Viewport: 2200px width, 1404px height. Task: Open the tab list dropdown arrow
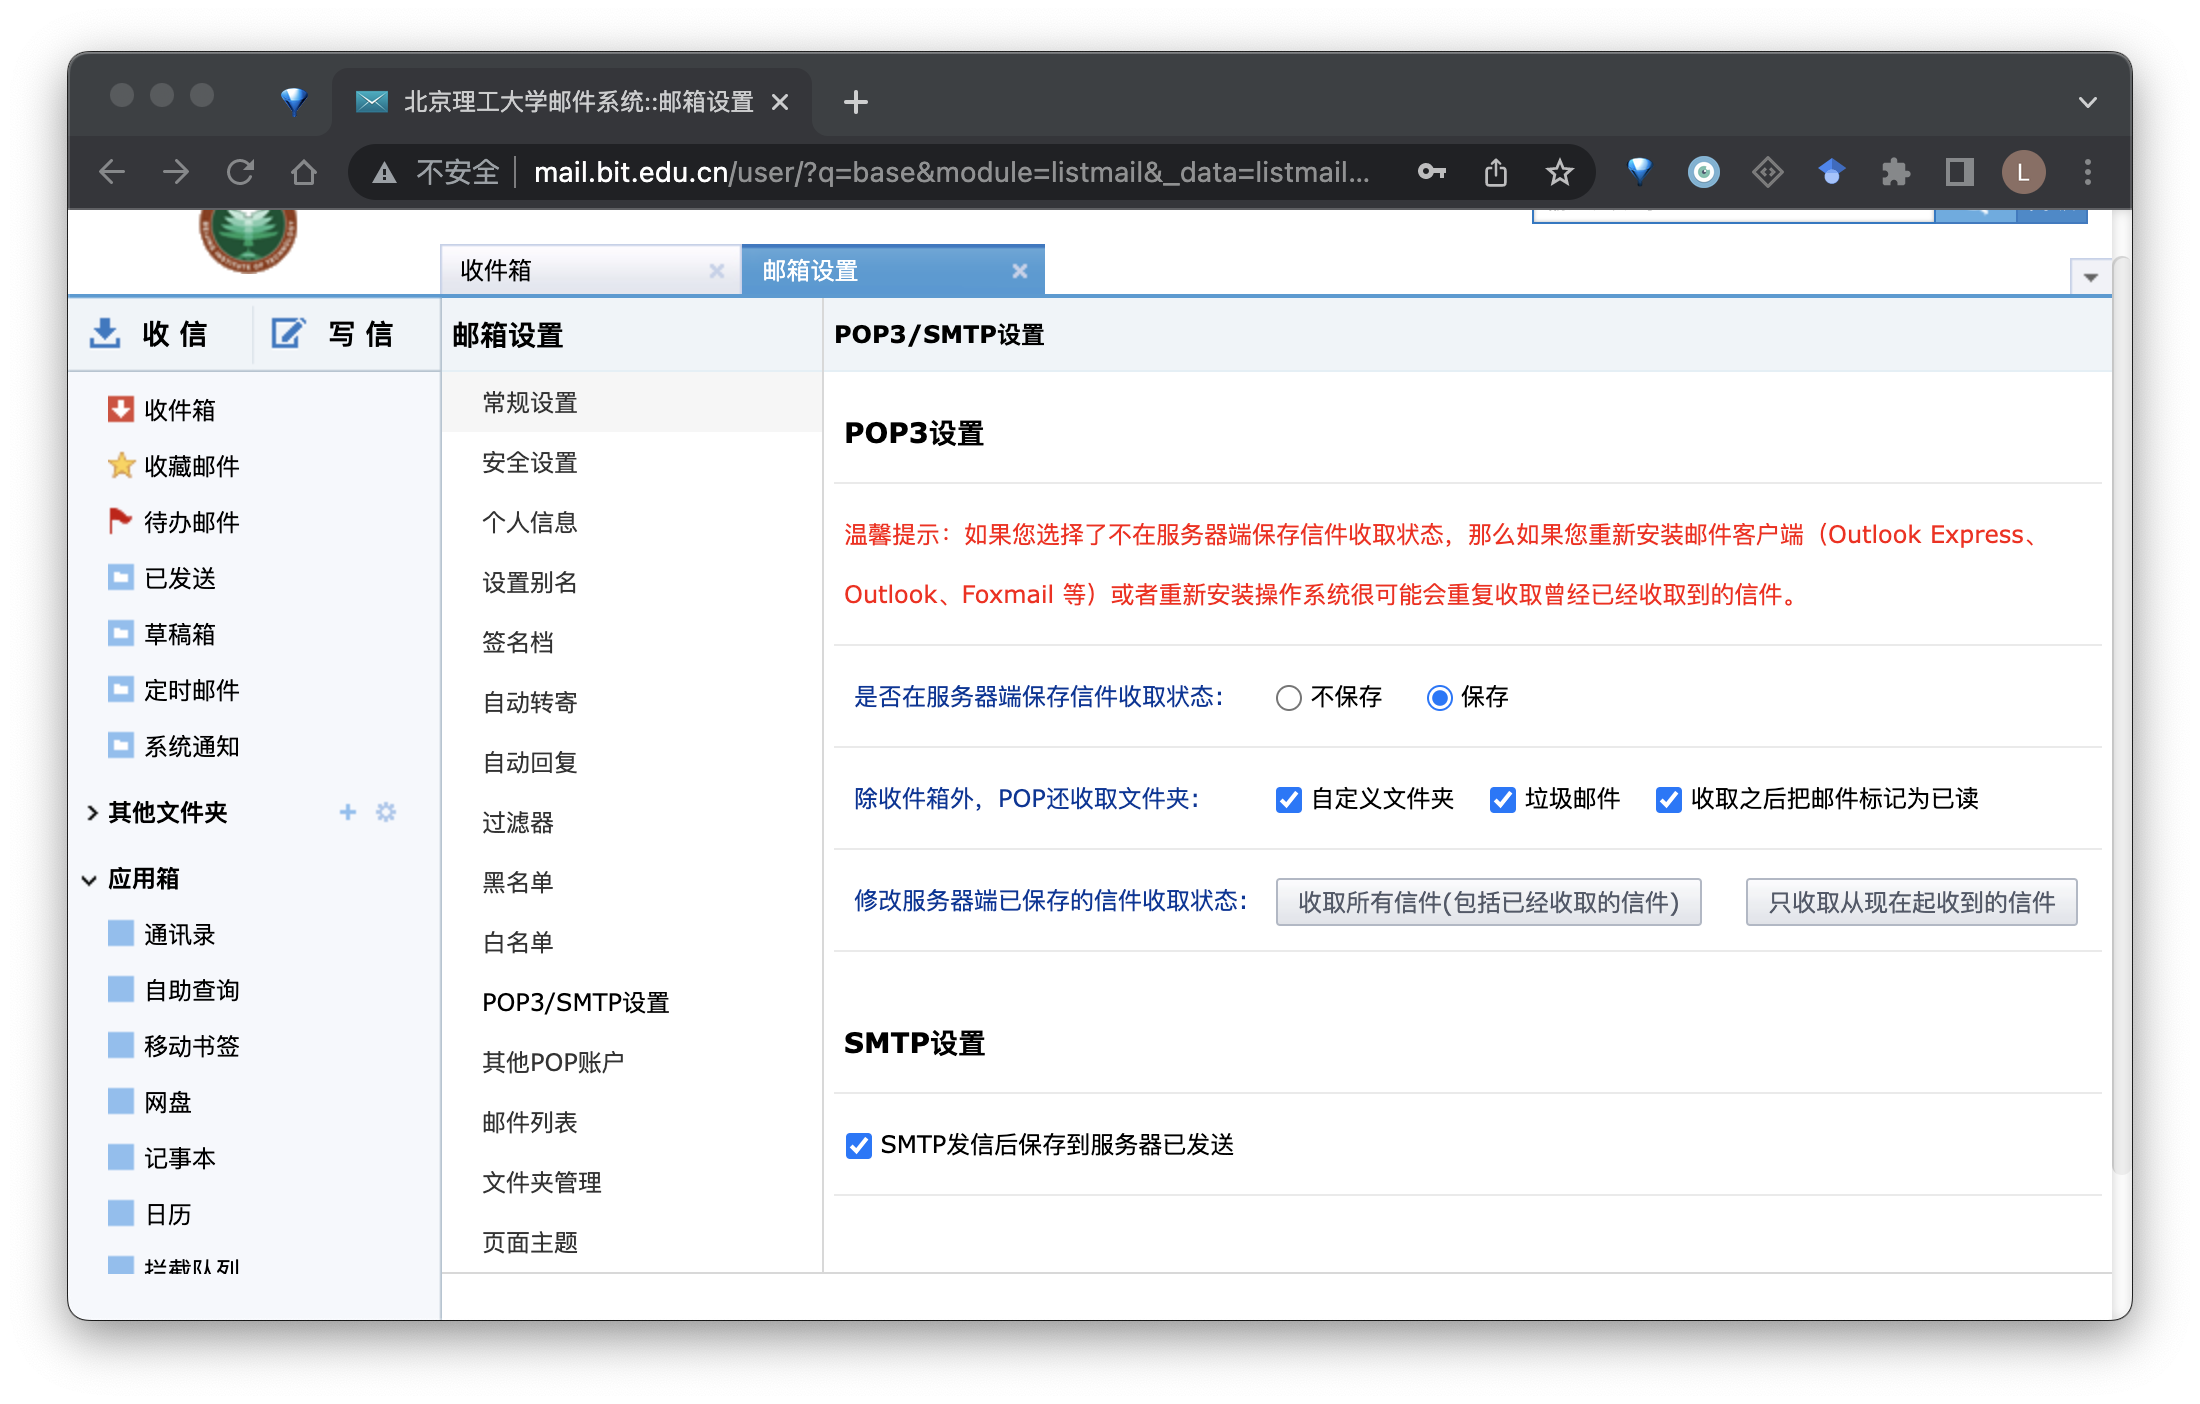(2090, 277)
